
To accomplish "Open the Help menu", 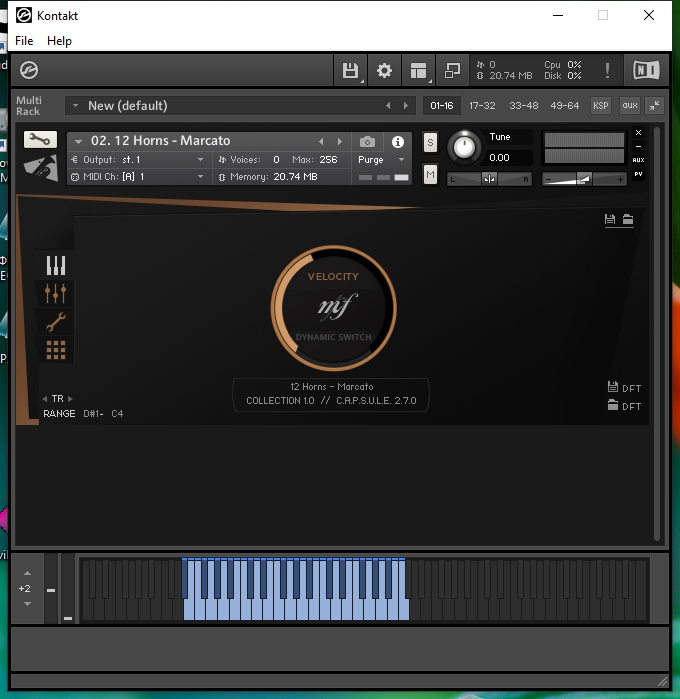I will (x=59, y=41).
